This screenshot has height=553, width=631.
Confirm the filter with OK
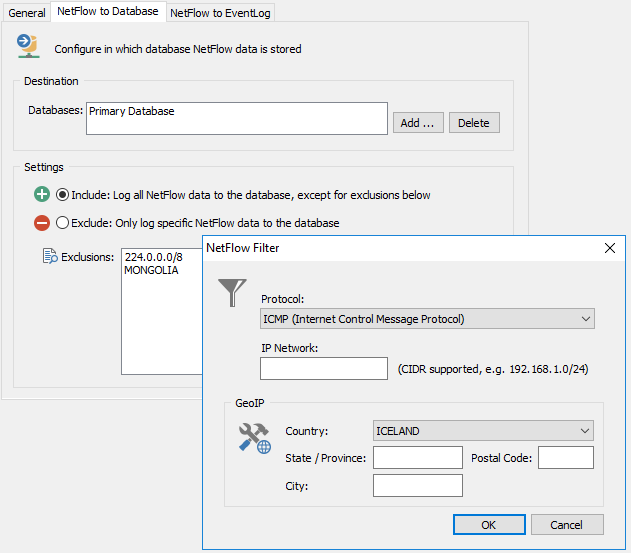coord(489,524)
